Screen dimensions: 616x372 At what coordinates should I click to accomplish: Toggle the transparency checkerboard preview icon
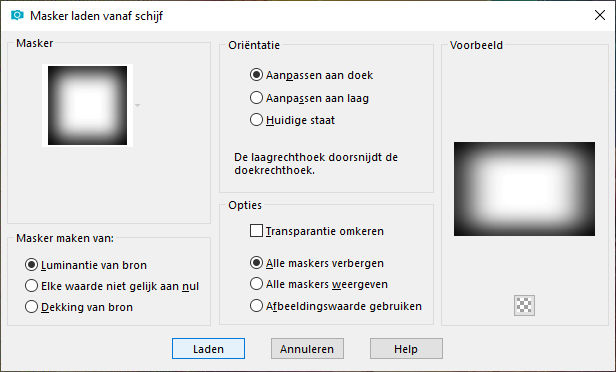(x=524, y=305)
